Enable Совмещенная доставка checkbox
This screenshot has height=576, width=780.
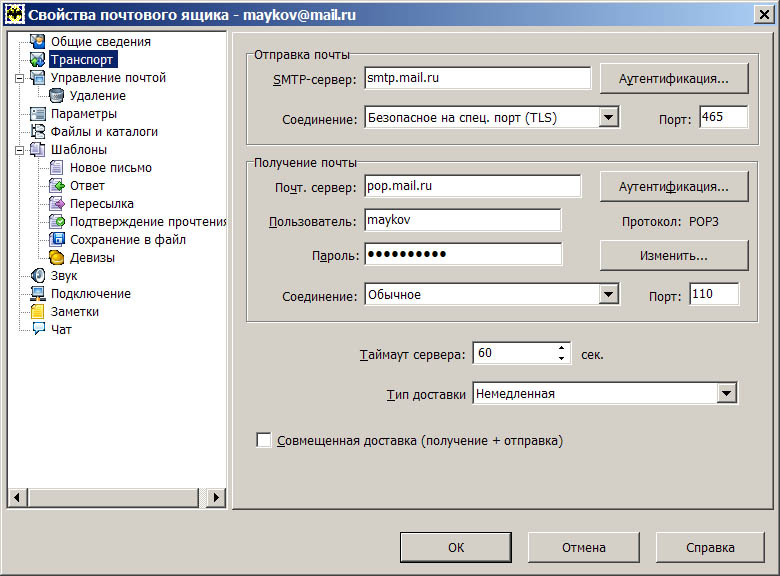point(264,440)
